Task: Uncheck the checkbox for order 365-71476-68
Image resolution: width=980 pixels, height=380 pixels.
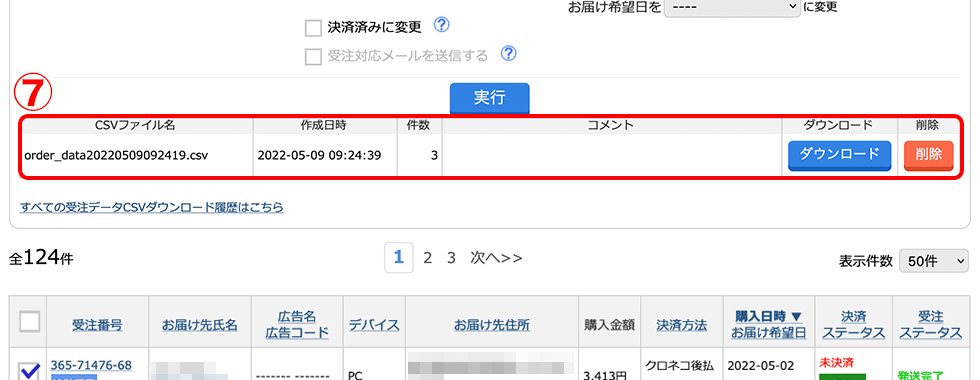Action: pos(29,372)
